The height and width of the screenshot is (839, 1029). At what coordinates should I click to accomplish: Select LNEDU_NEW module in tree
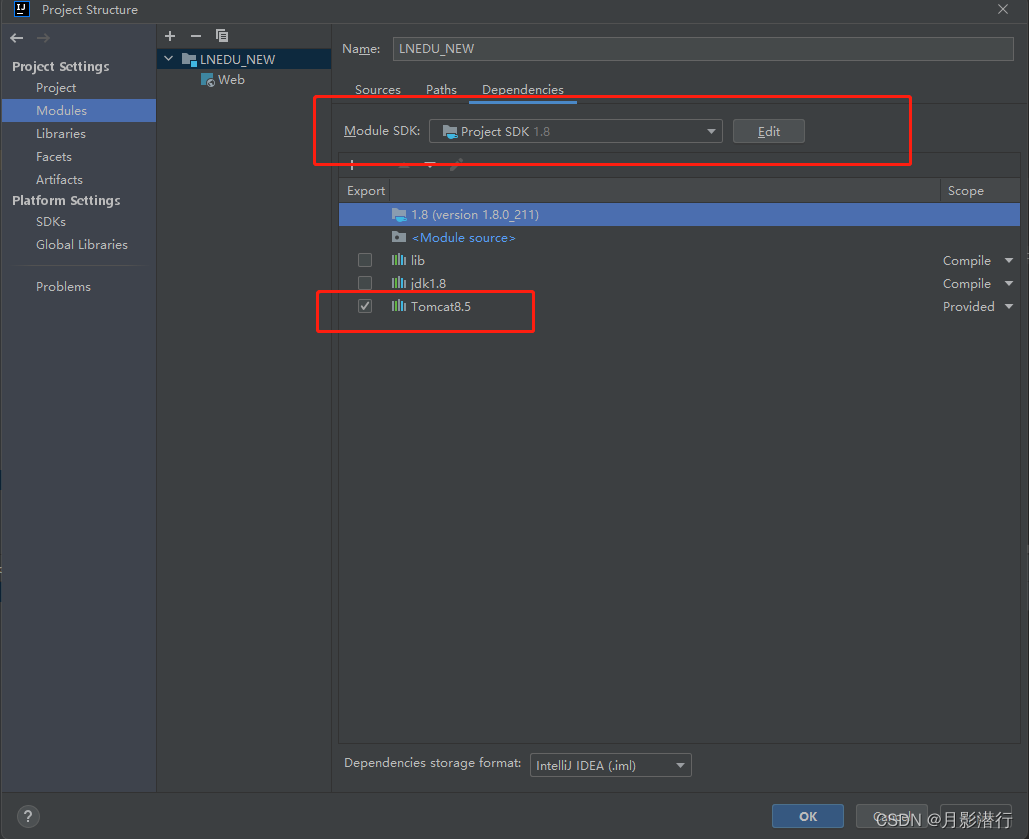point(244,59)
